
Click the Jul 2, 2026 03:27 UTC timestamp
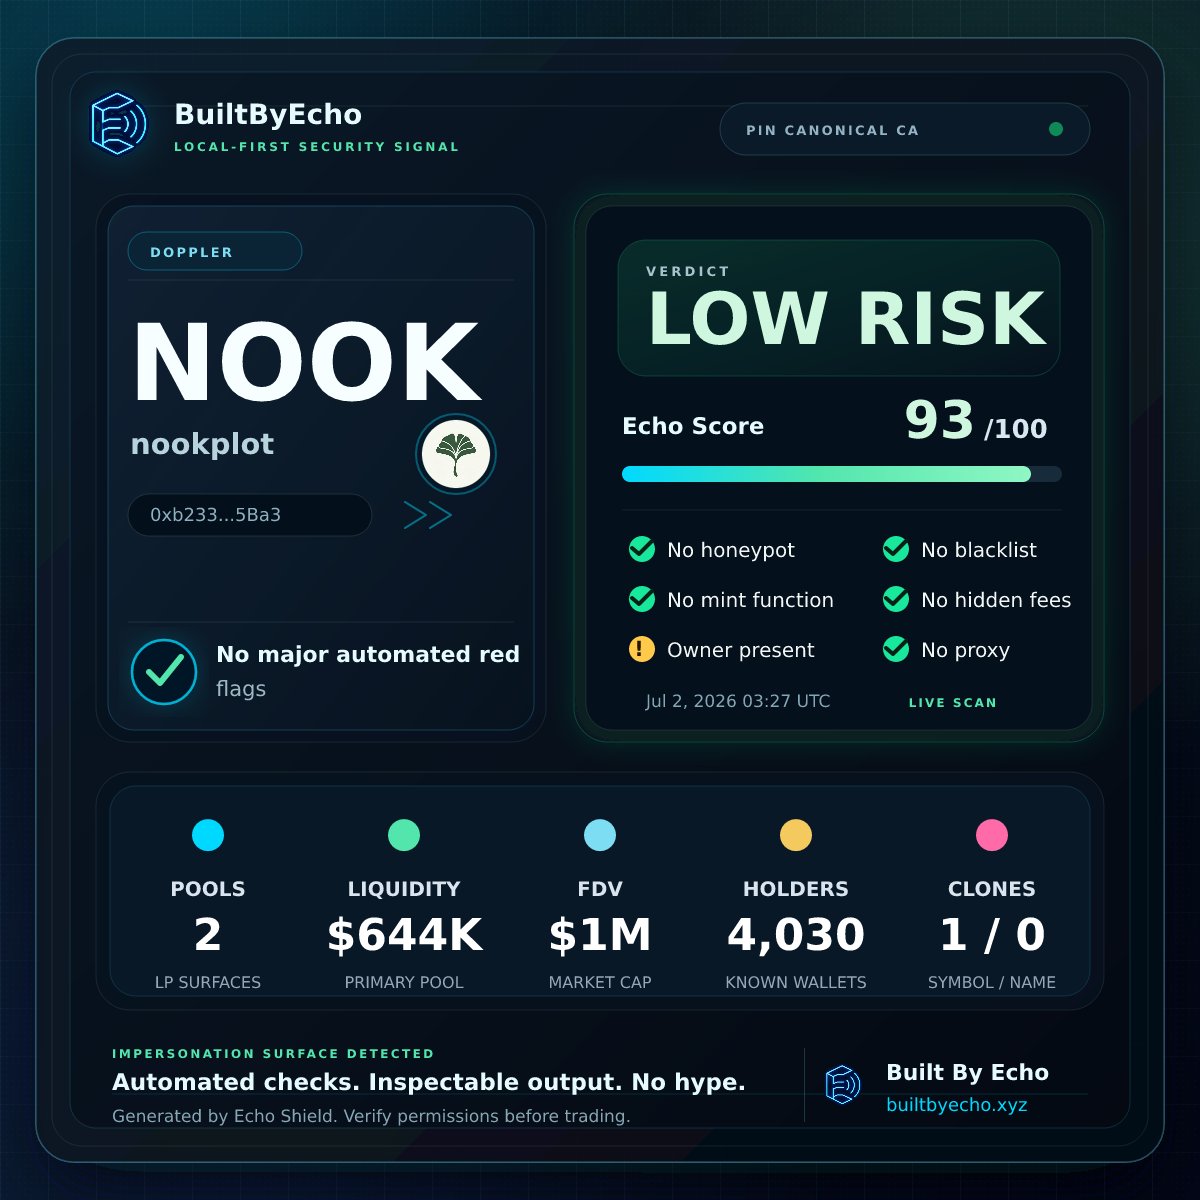(738, 701)
